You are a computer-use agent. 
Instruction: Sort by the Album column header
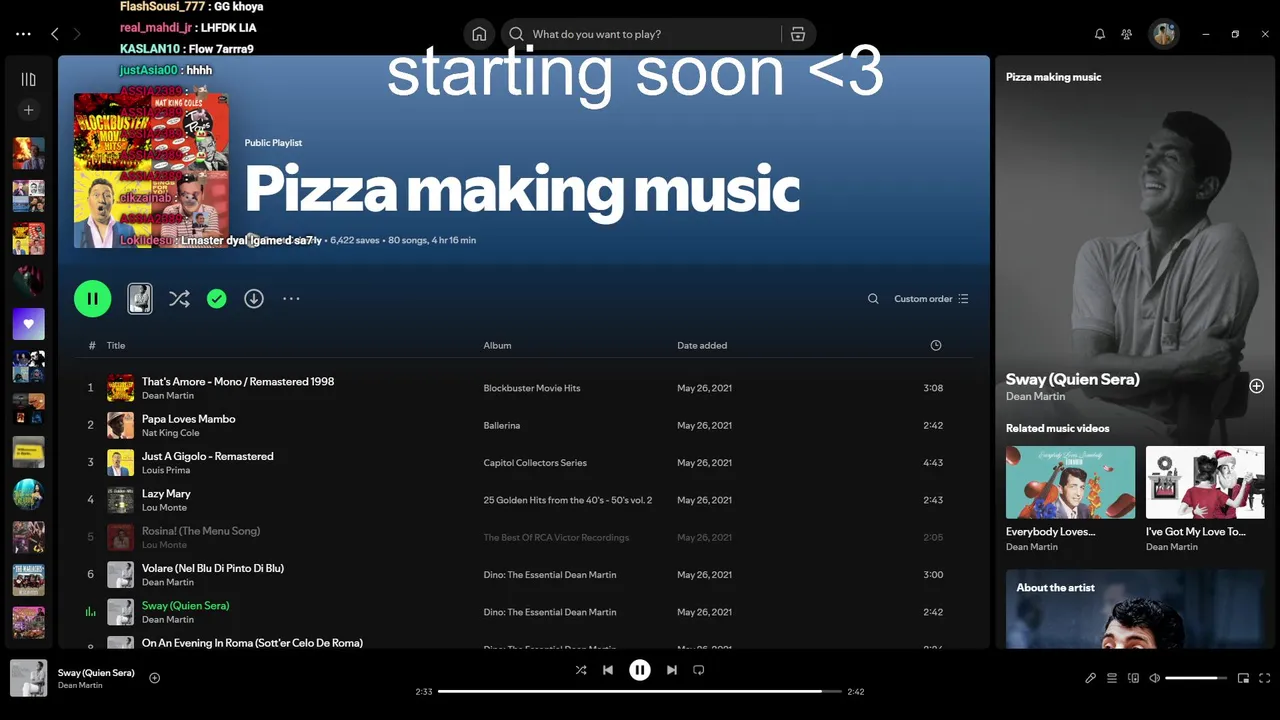tap(497, 345)
